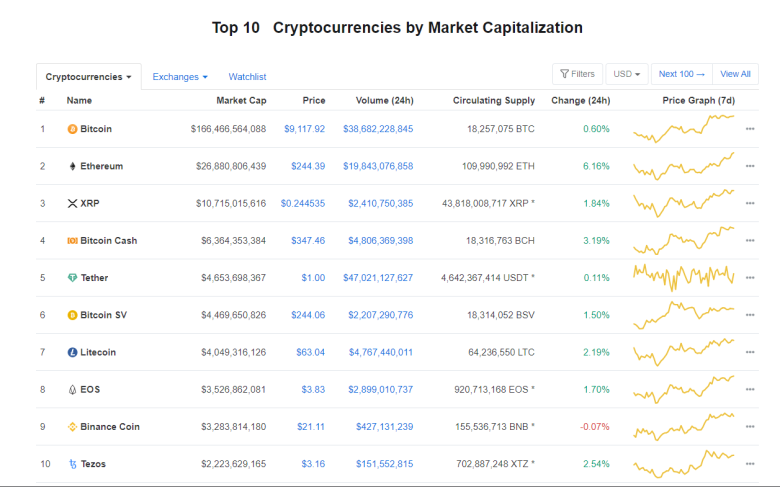The height and width of the screenshot is (487, 780).
Task: Click the Litecoin logo icon
Action: click(x=72, y=352)
